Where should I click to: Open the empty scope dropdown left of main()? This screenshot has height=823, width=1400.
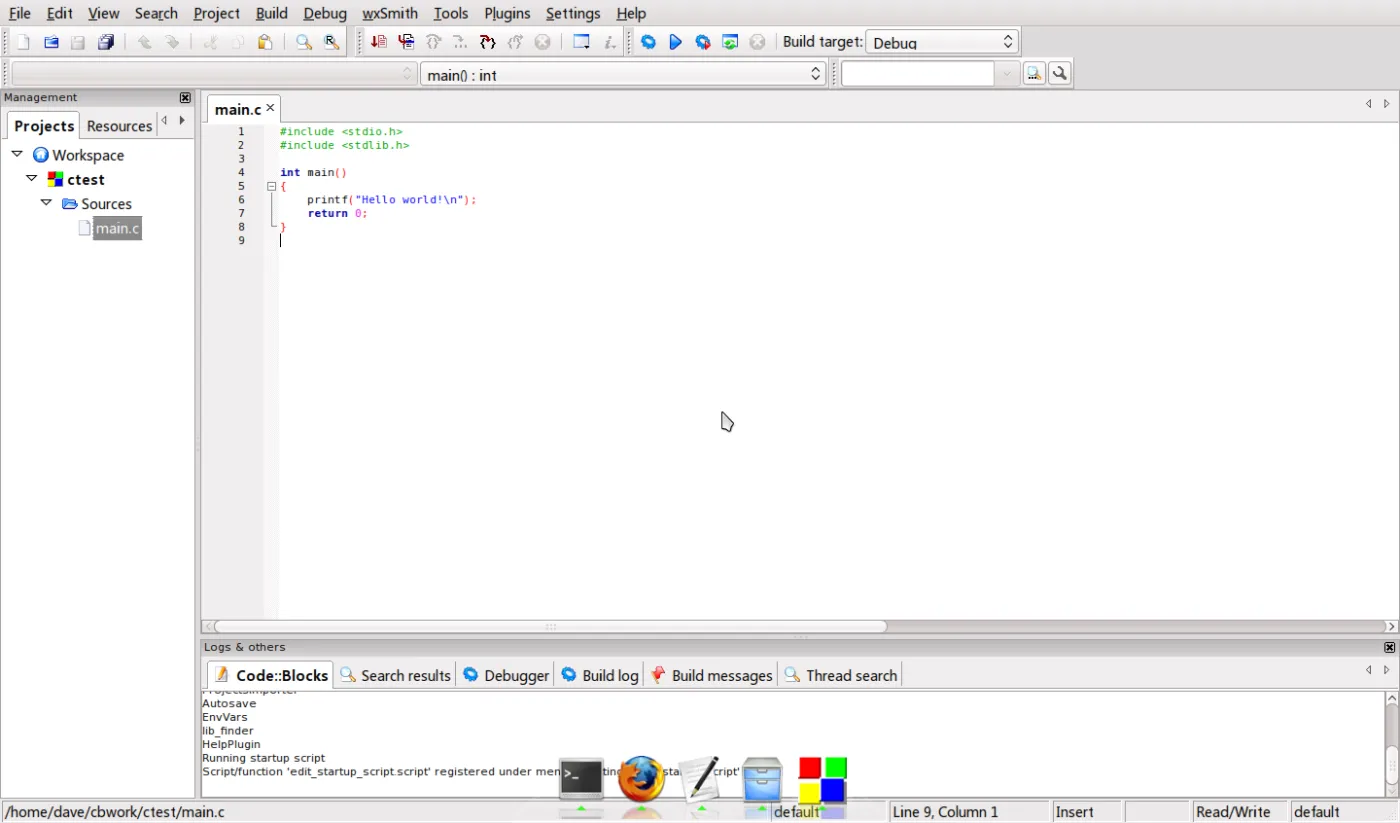213,74
